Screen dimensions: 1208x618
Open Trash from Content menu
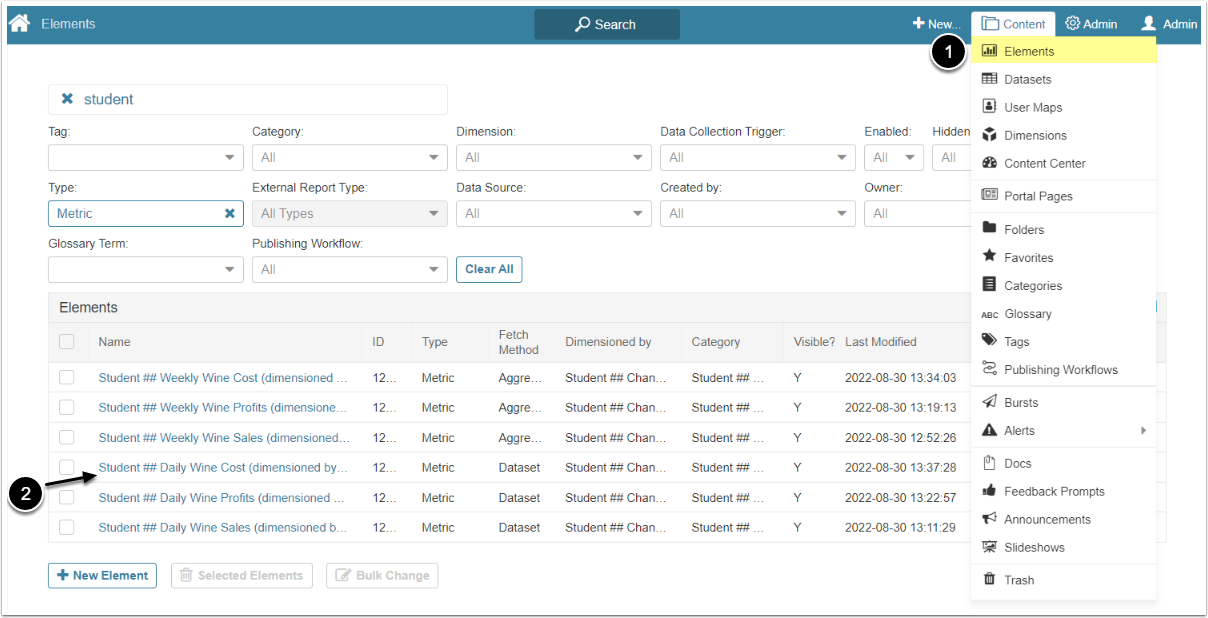pos(1018,580)
